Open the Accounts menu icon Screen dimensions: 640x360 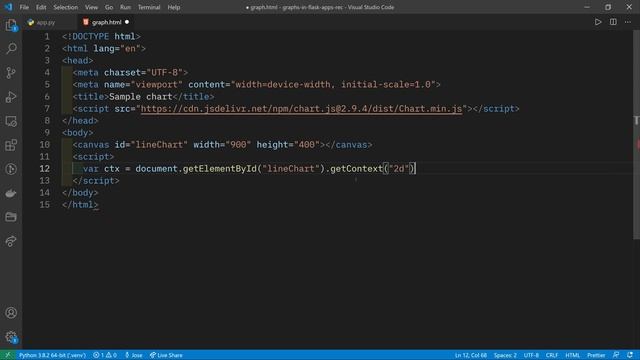click(11, 313)
